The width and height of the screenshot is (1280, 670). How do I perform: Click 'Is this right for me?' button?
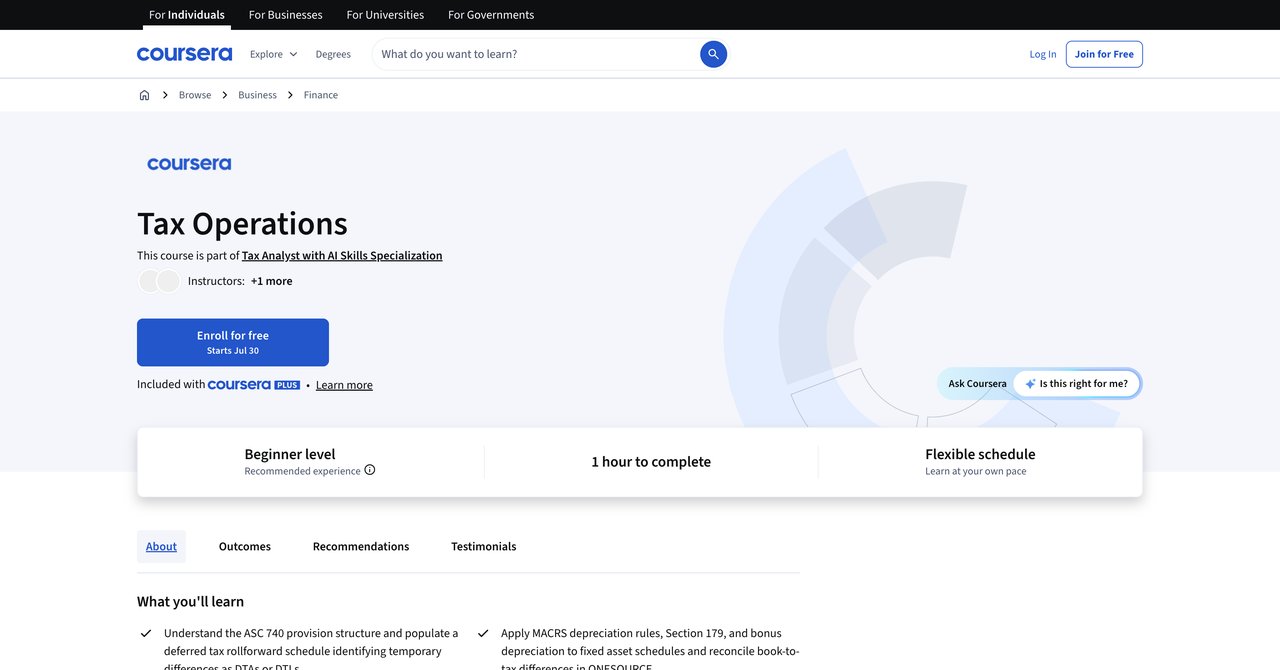(x=1076, y=384)
